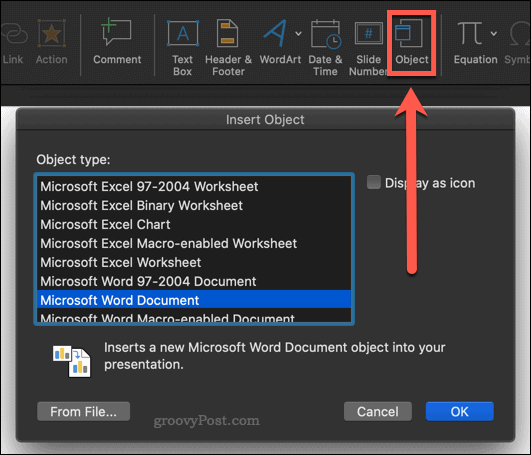Click the Link icon in ribbon

pyautogui.click(x=14, y=34)
